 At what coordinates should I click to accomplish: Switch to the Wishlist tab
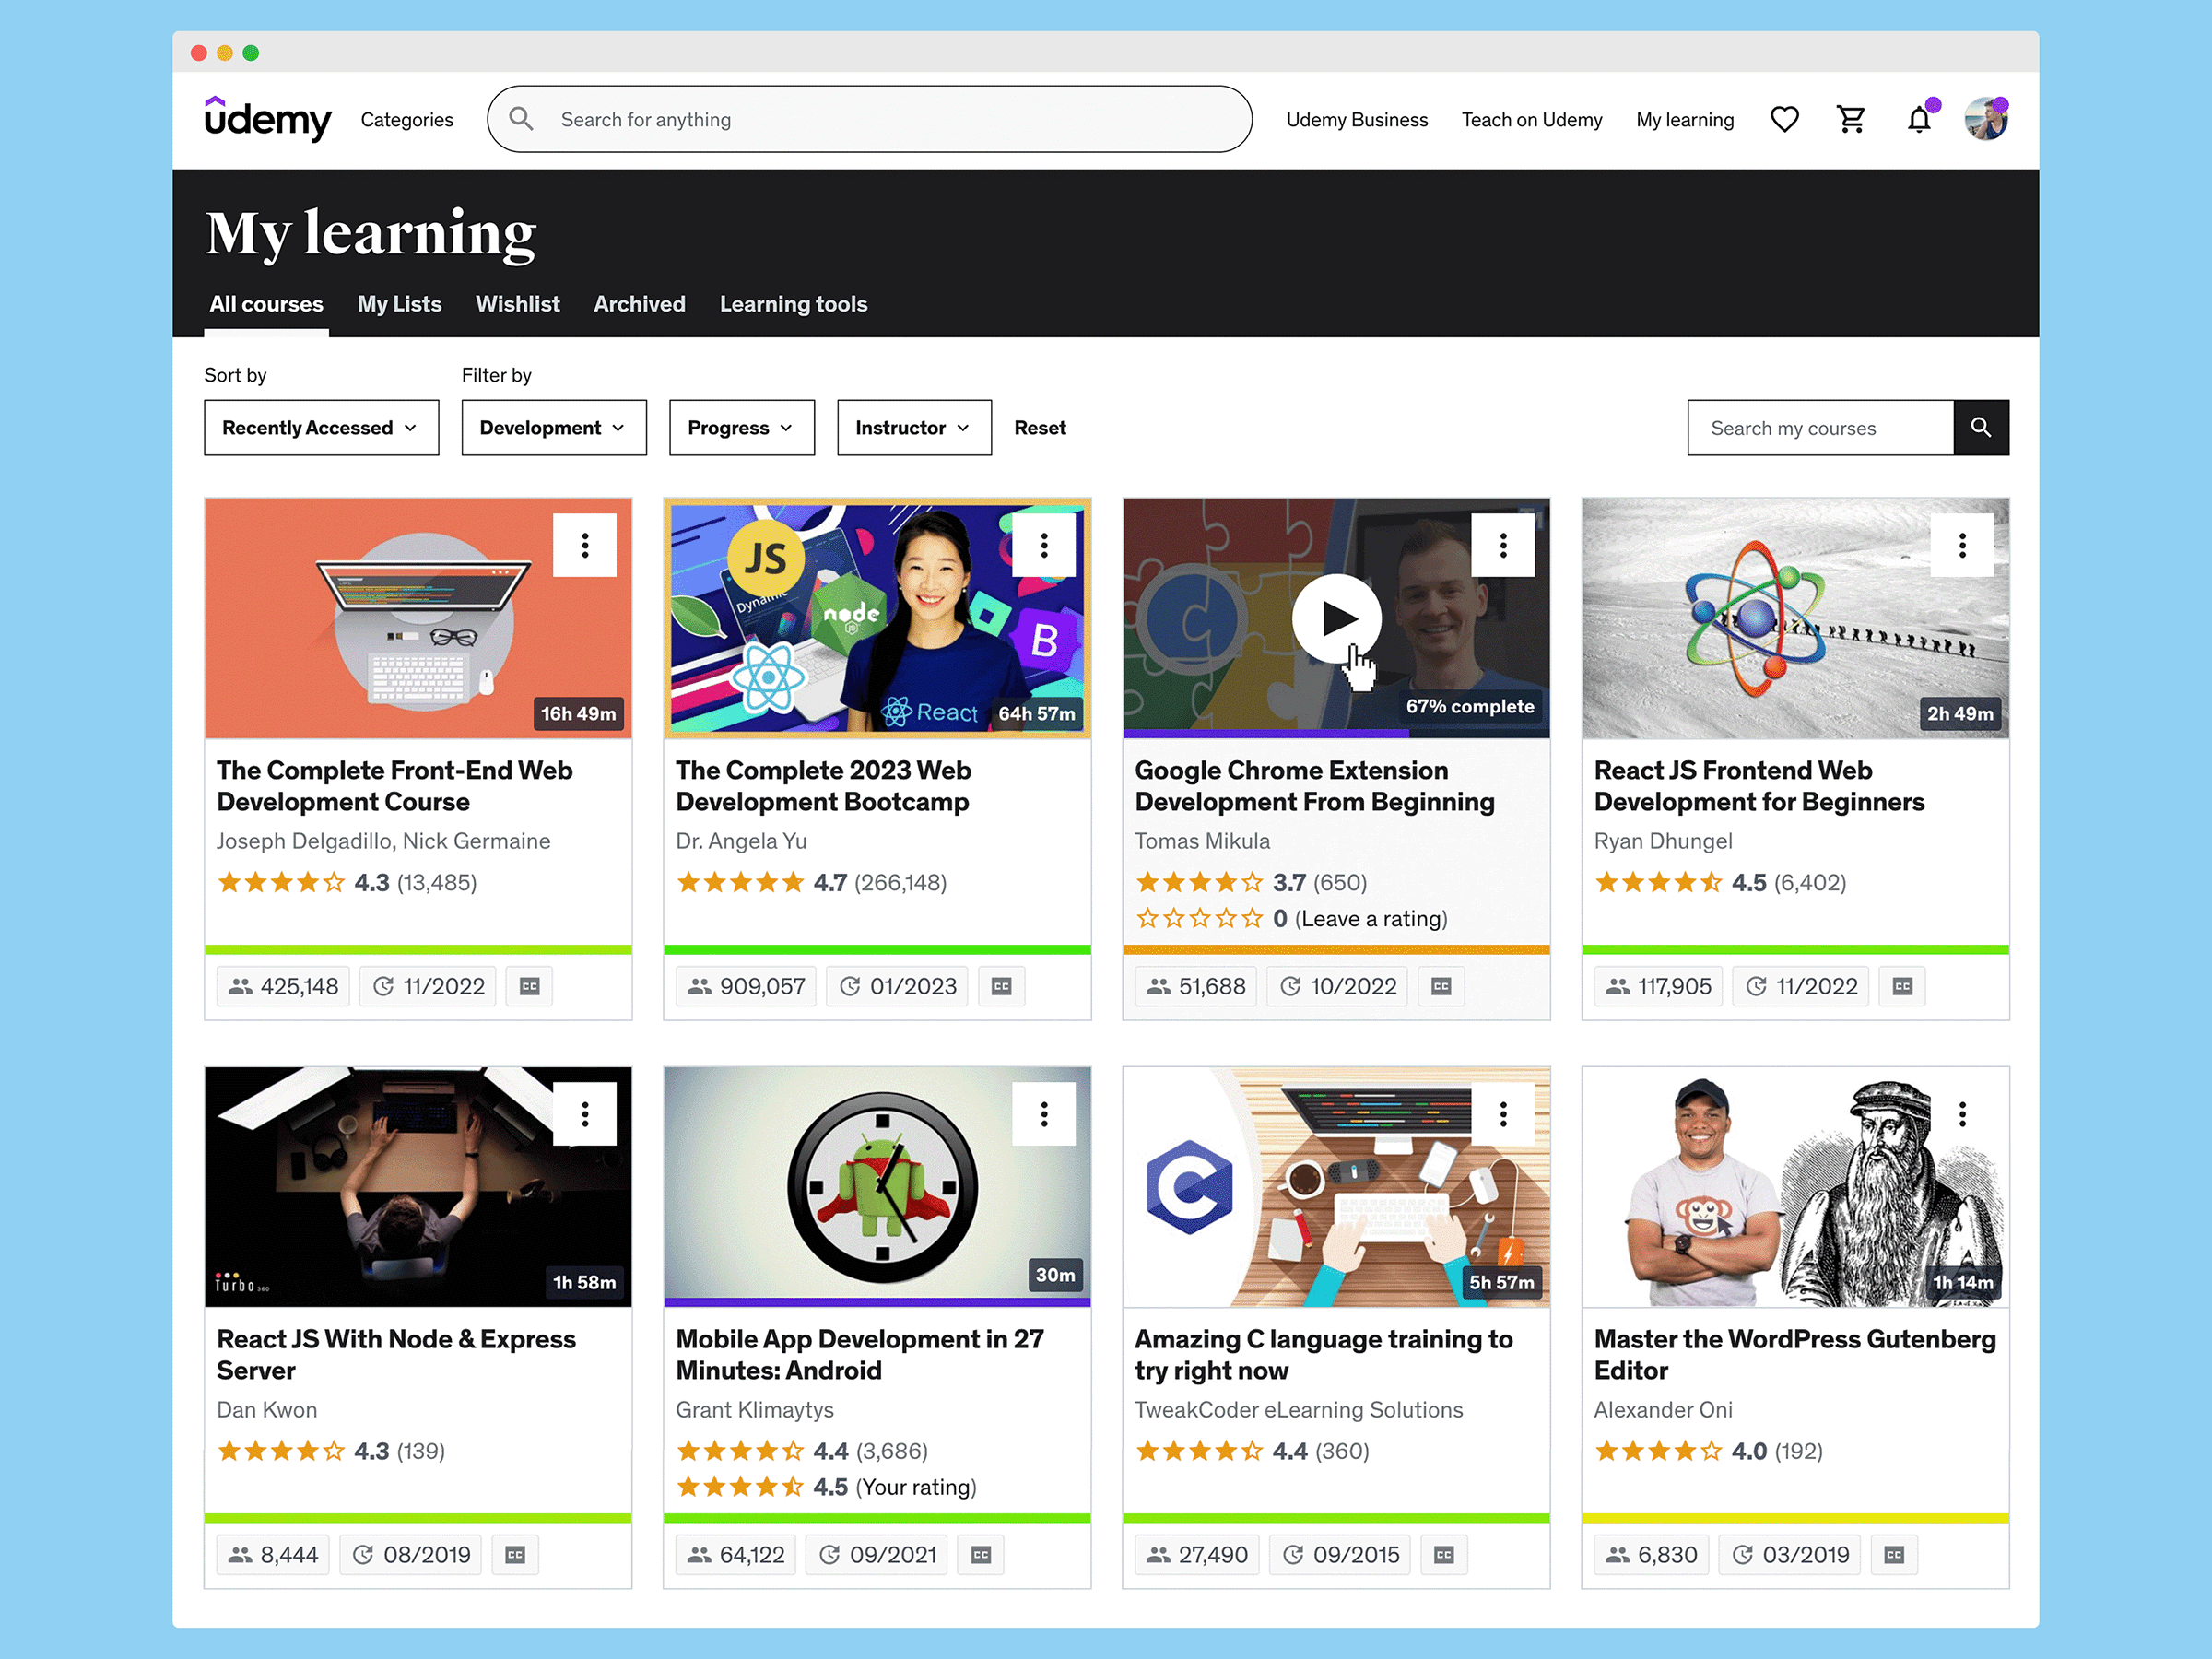[517, 304]
